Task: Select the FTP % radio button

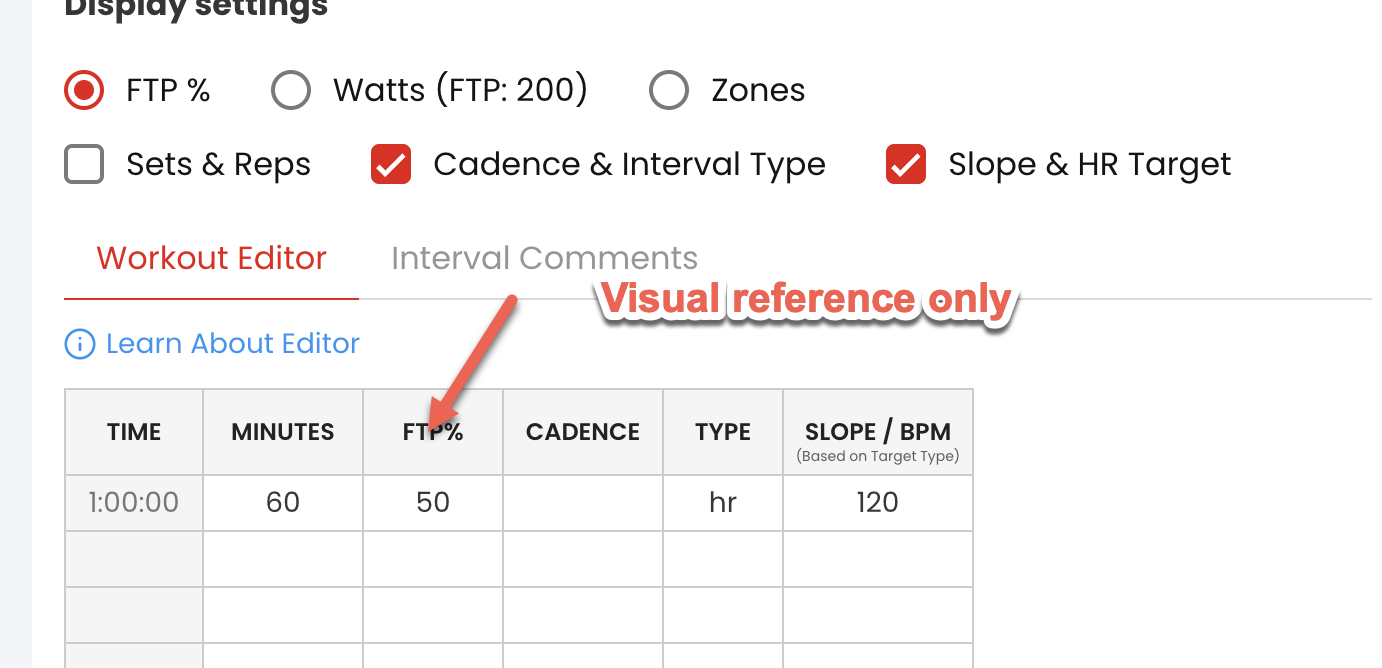Action: [x=84, y=91]
